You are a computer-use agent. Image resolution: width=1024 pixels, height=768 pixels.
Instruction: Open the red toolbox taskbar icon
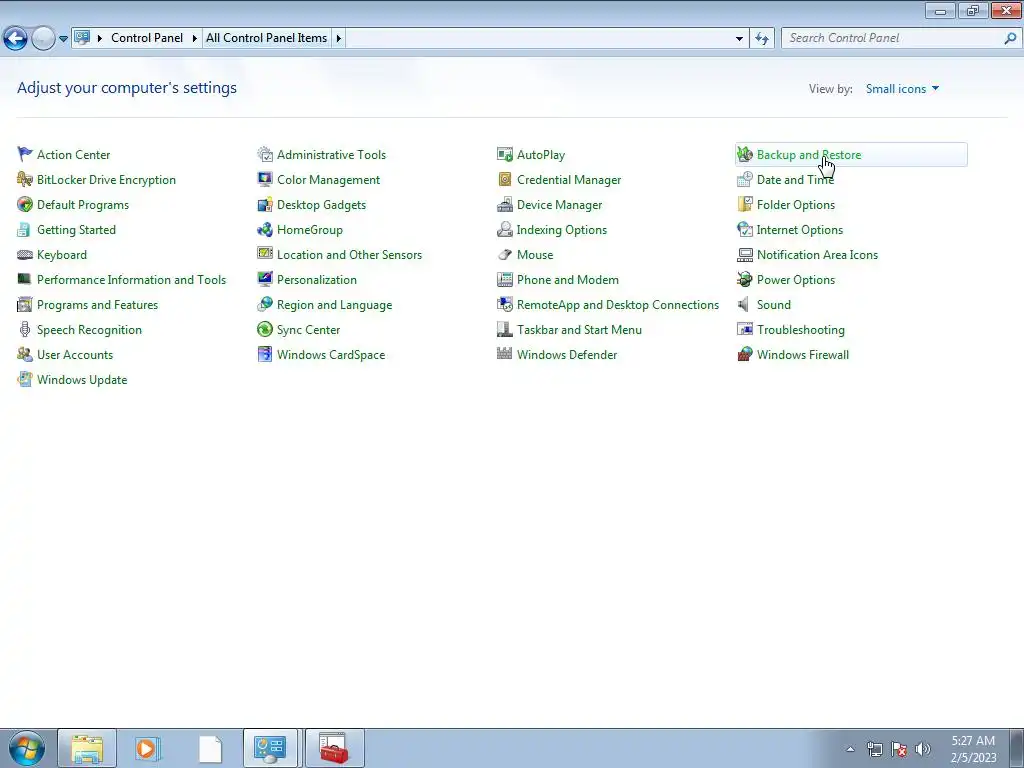click(334, 748)
